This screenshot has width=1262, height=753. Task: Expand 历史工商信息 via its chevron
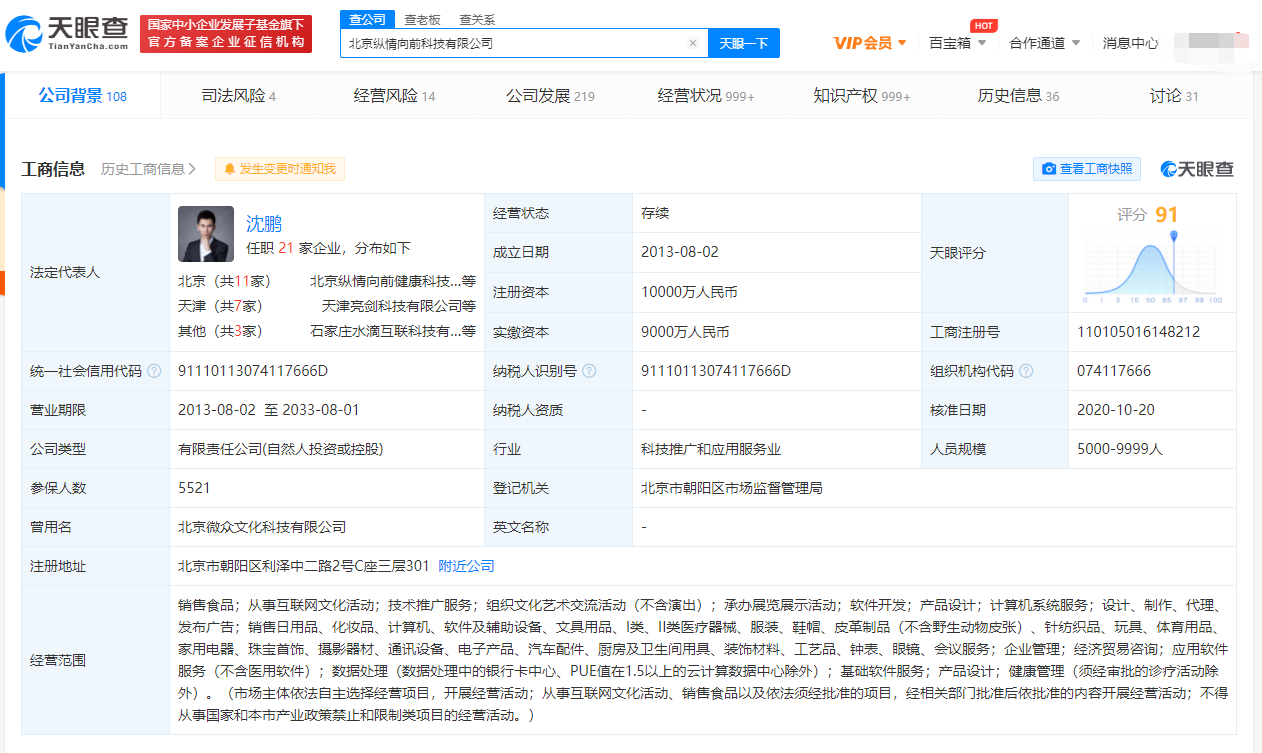coord(192,169)
